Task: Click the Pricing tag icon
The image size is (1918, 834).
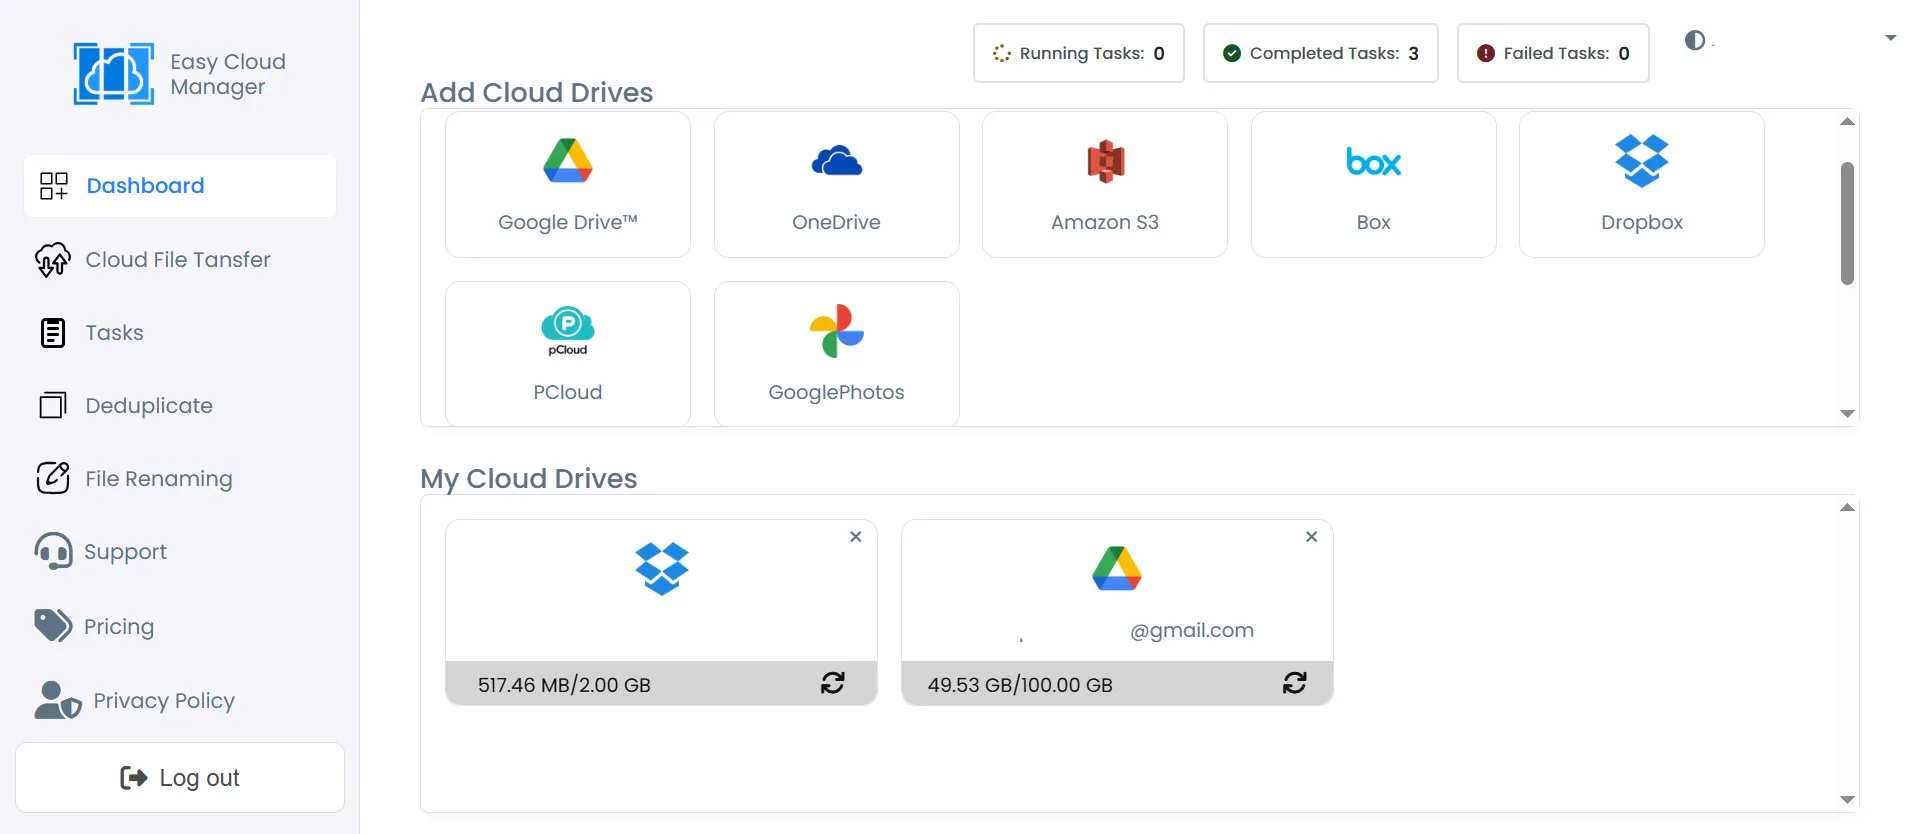Action: (53, 626)
